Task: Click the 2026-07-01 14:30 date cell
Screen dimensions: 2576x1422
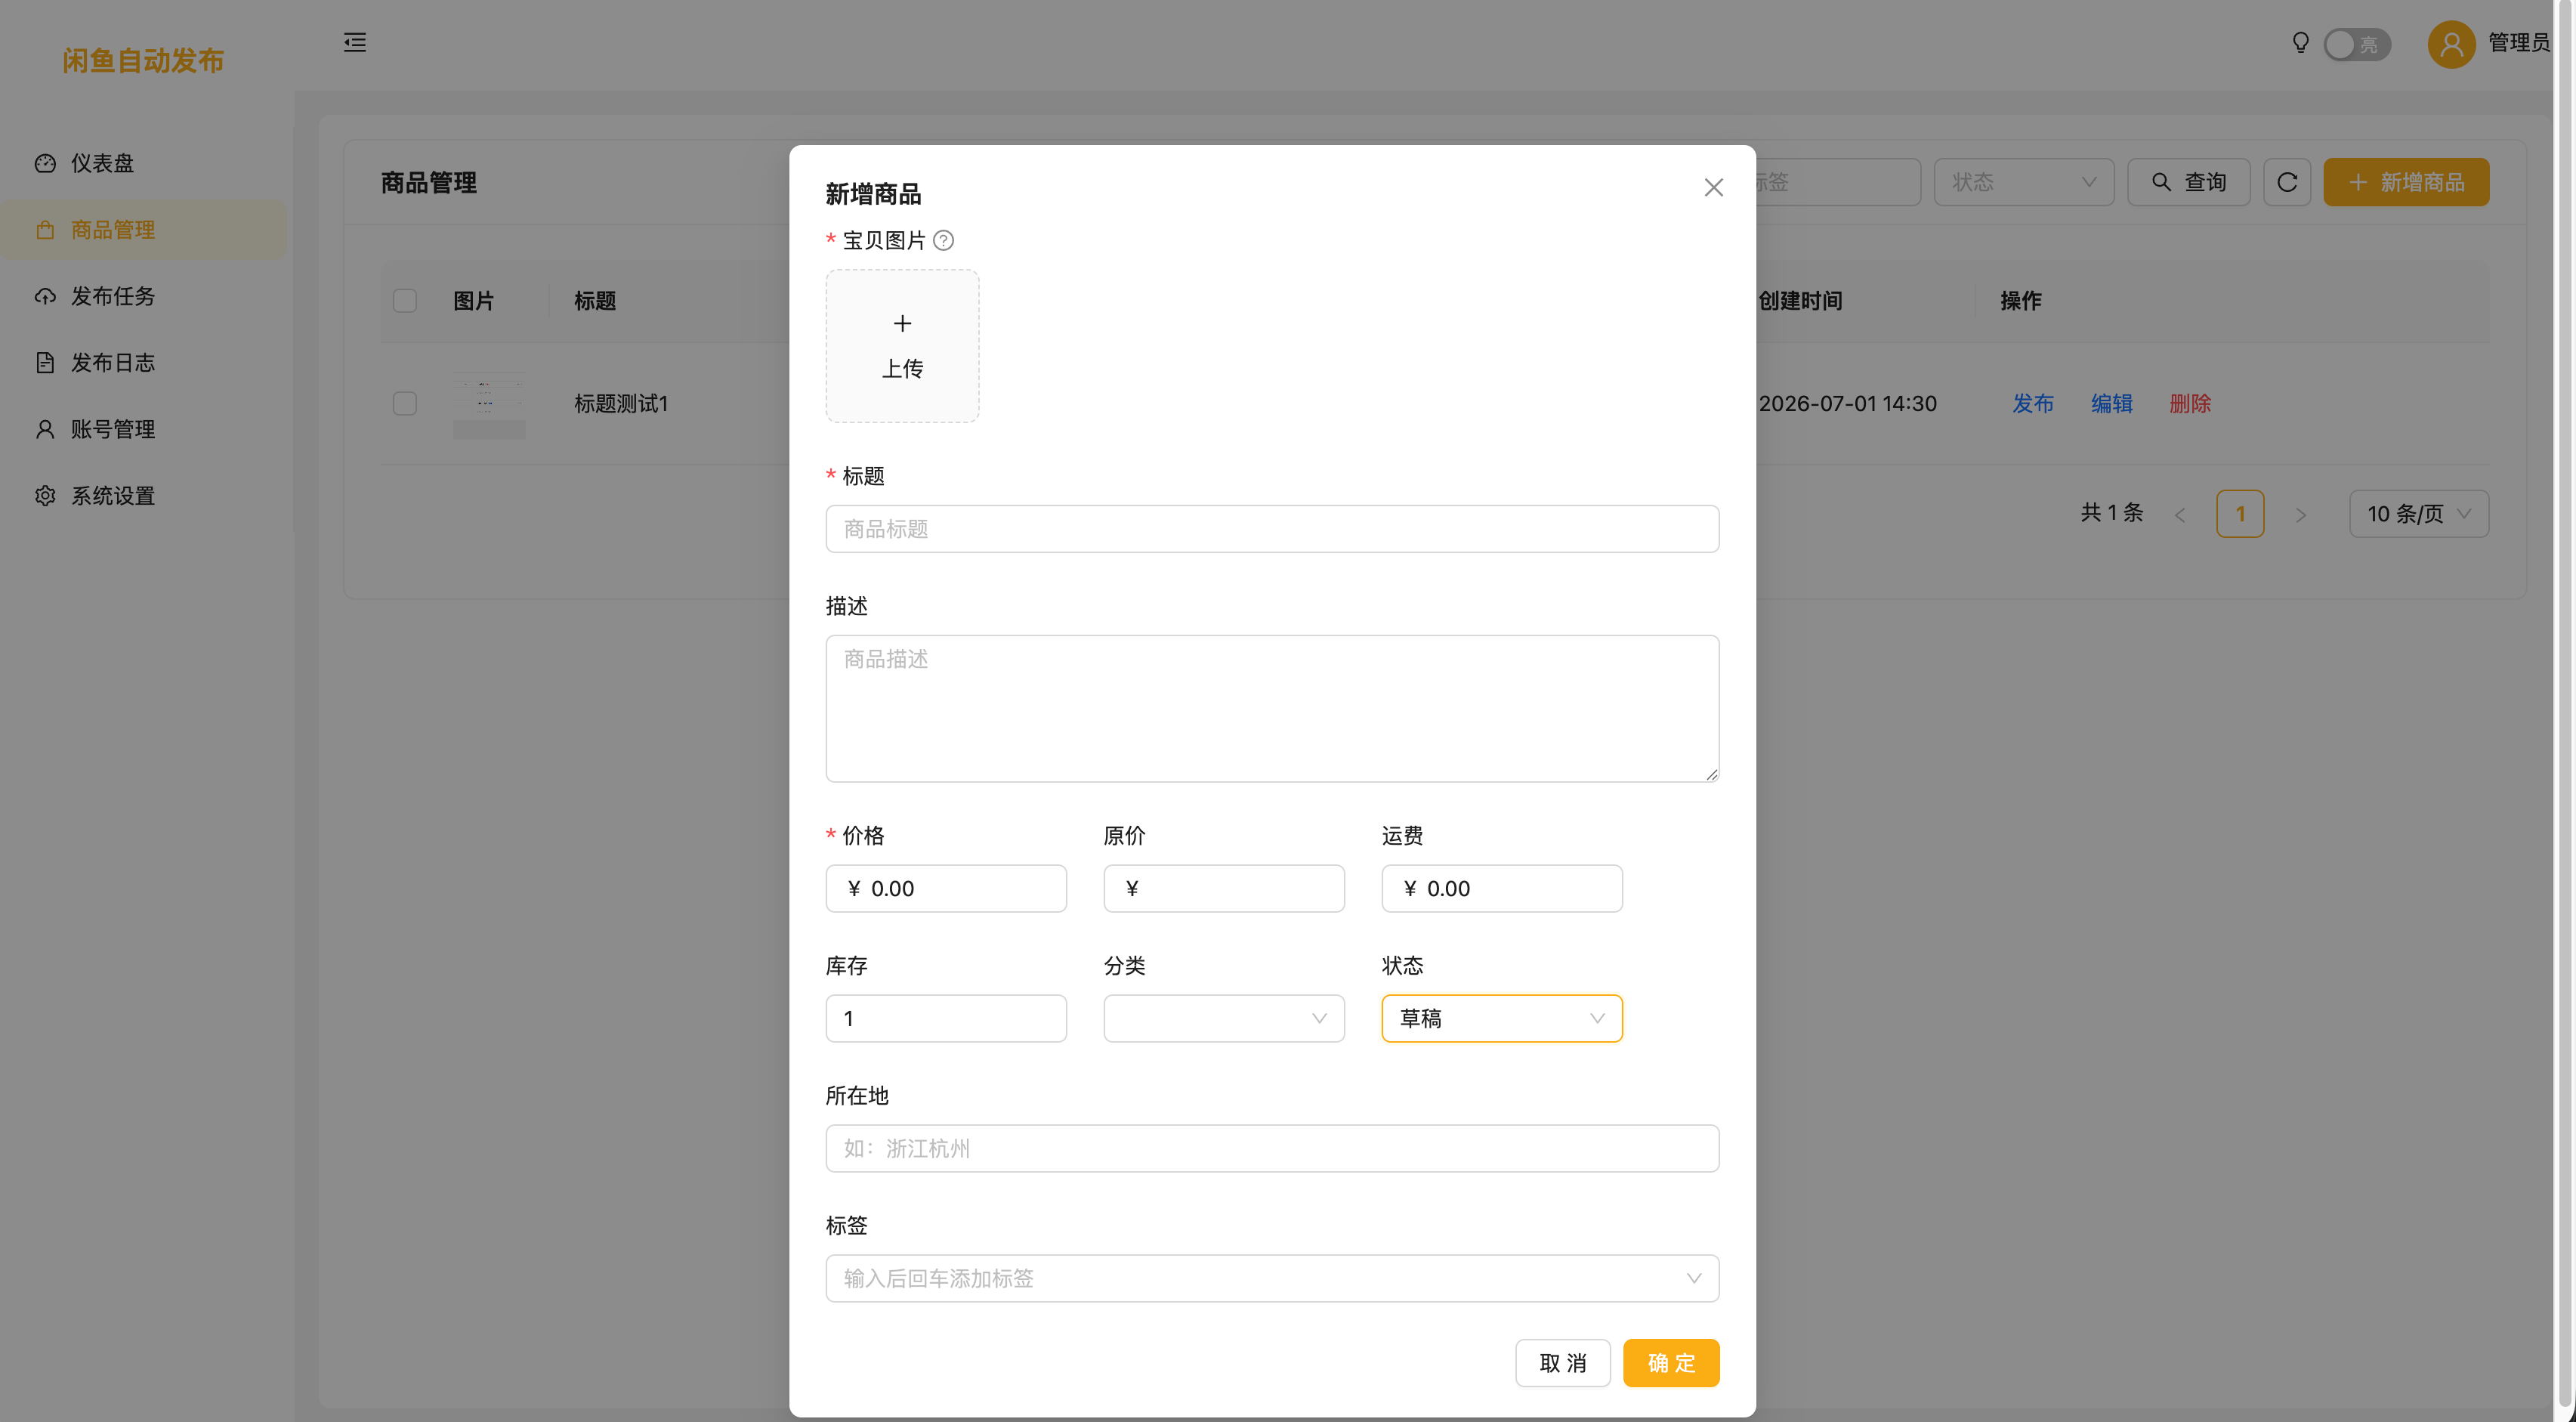Action: coord(1847,404)
